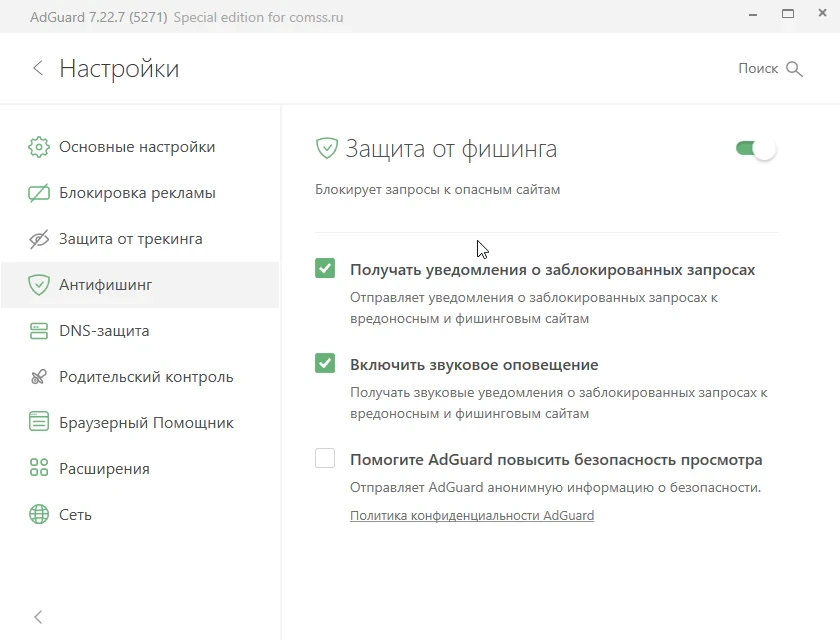
Task: Click the shield icon next to Защита от фишинга heading
Action: point(327,148)
